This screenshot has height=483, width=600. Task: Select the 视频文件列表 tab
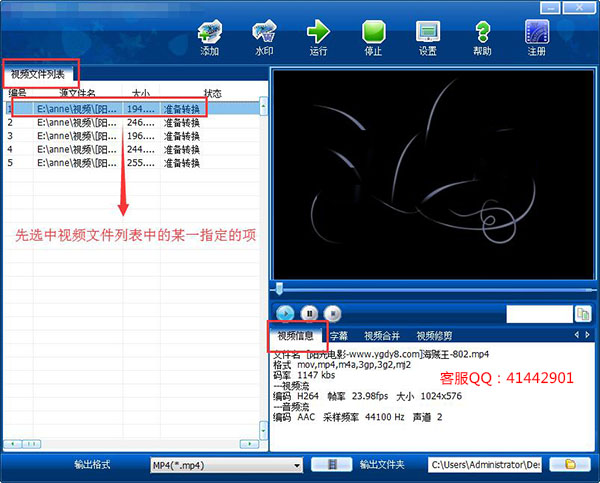click(37, 74)
